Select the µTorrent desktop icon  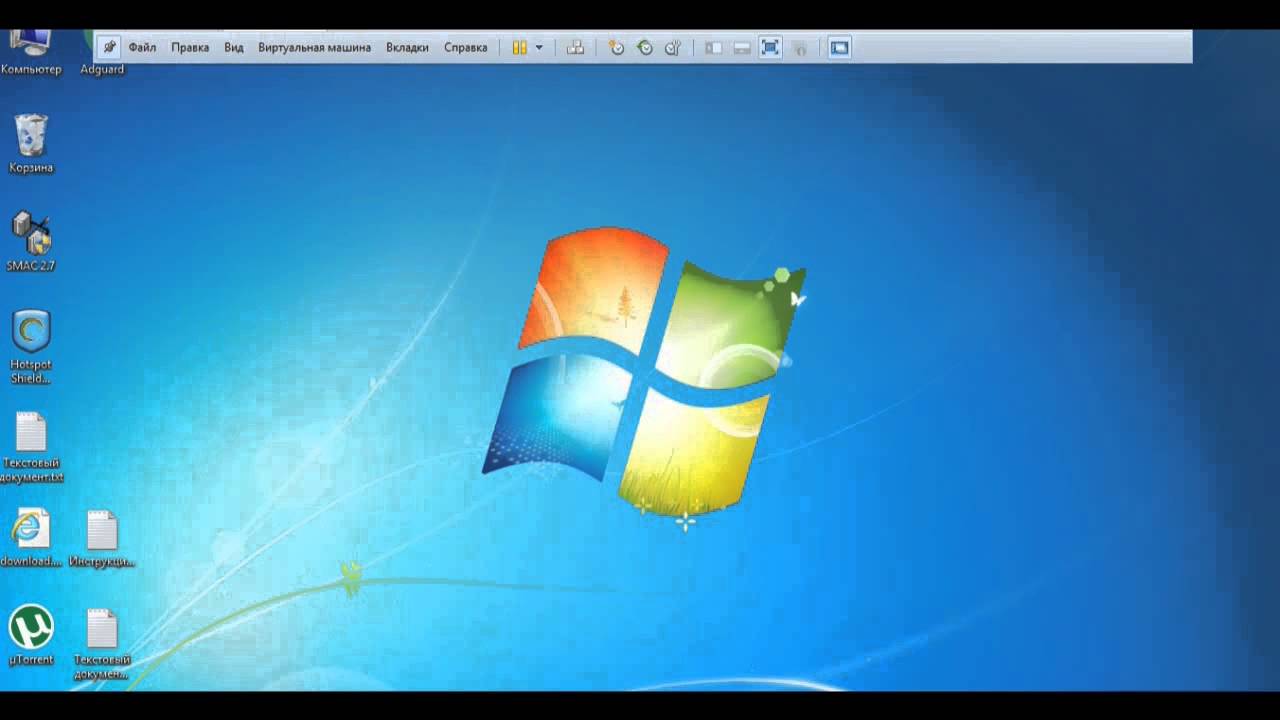click(31, 635)
